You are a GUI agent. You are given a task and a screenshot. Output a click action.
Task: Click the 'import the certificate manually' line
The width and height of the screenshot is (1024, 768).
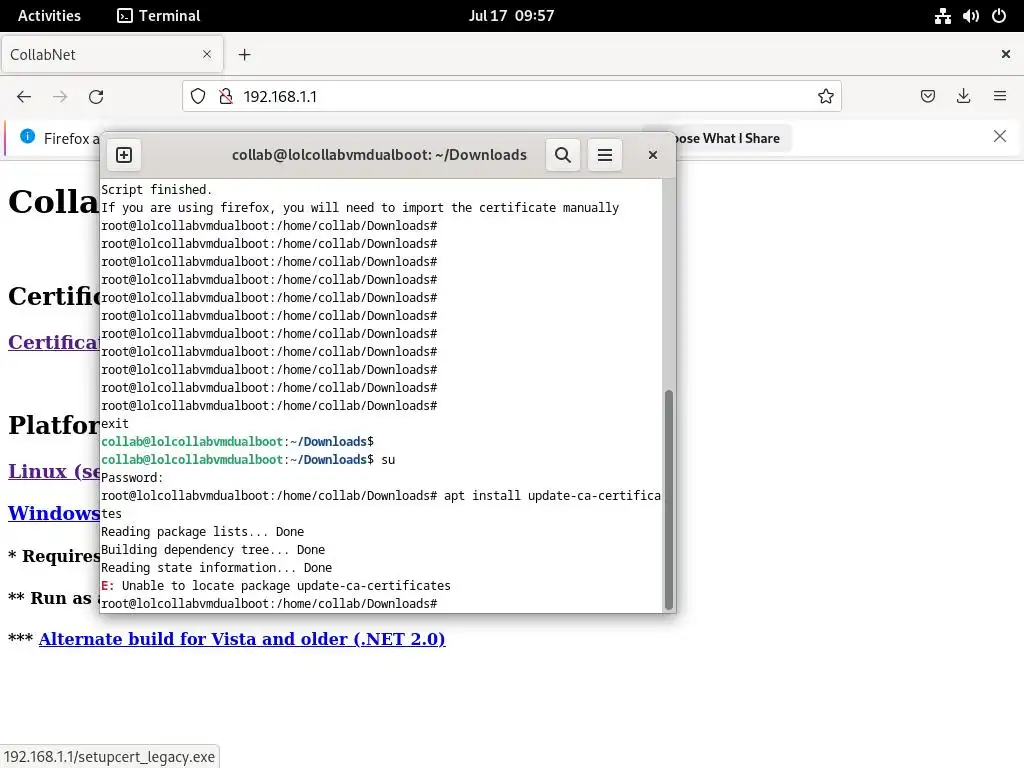pos(360,208)
